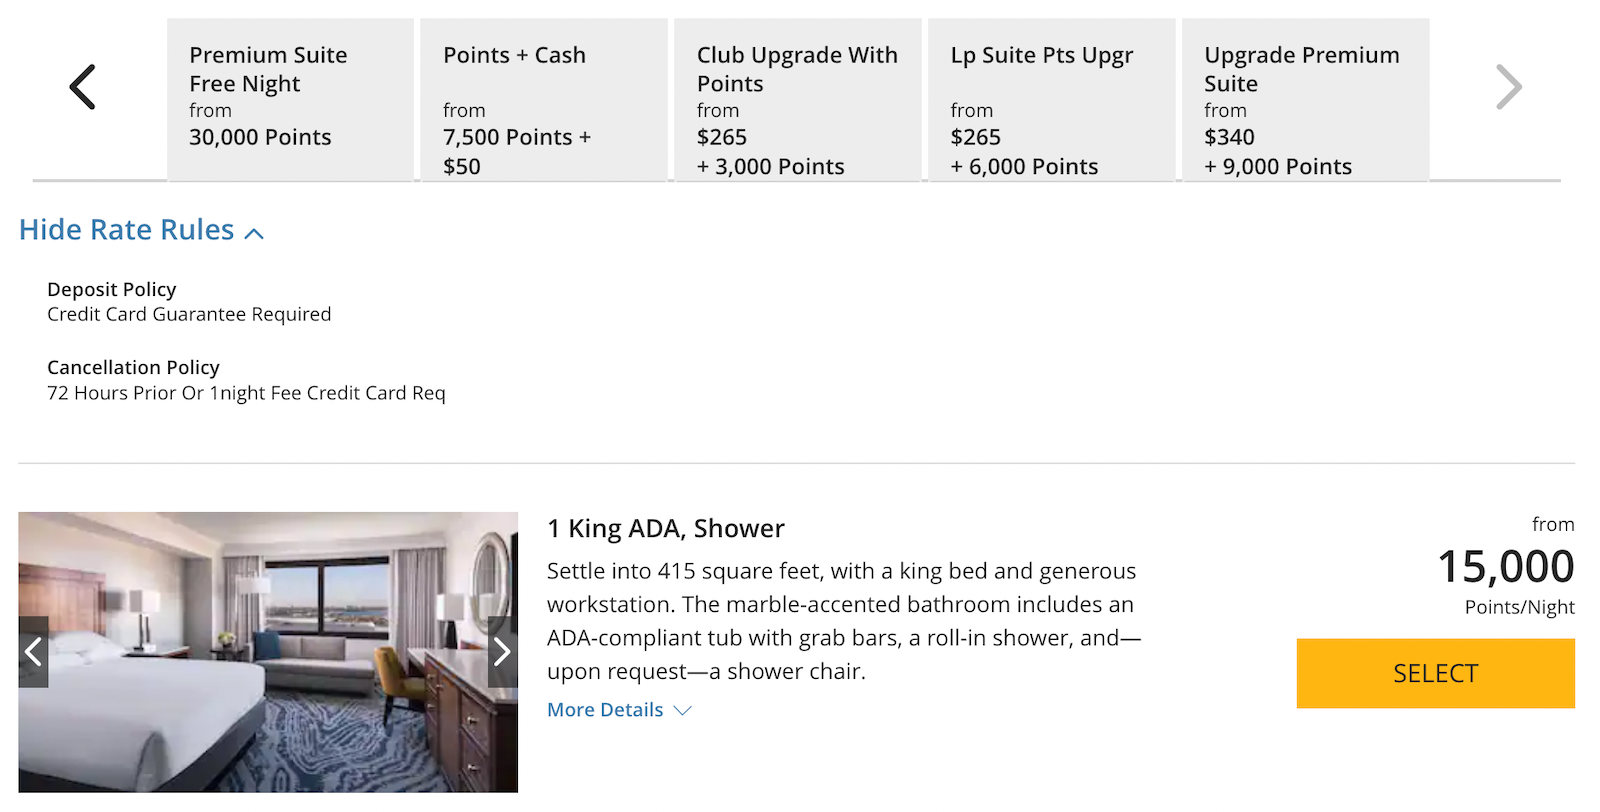Select the Upgrade Premium Suite rate option
The image size is (1600, 812).
click(1306, 100)
